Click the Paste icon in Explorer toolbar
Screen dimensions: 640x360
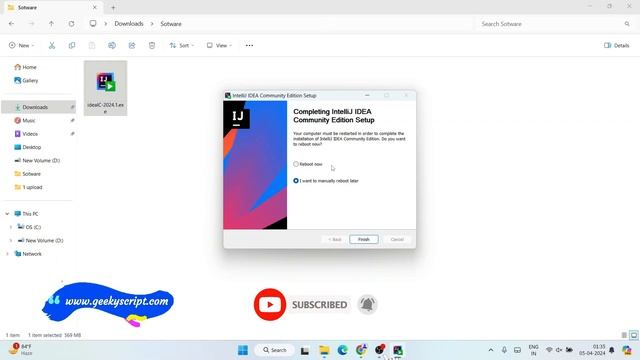(92, 45)
